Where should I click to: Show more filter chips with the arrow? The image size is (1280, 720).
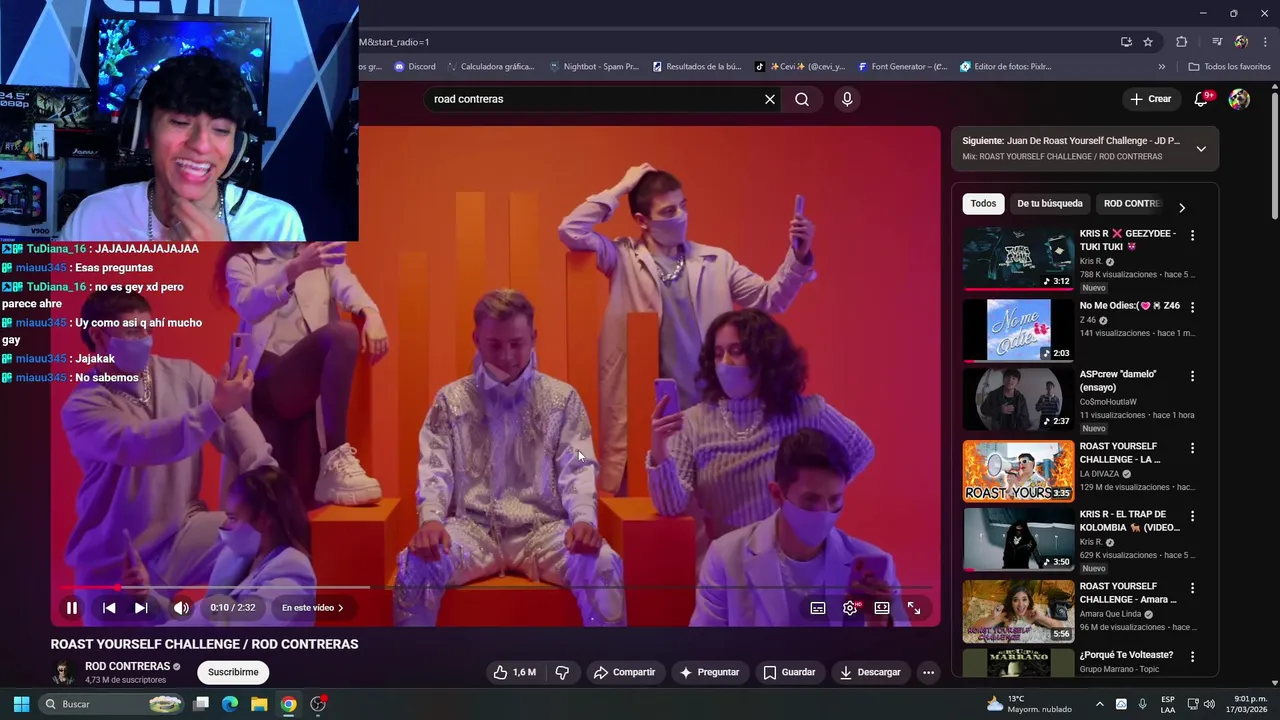[x=1182, y=207]
